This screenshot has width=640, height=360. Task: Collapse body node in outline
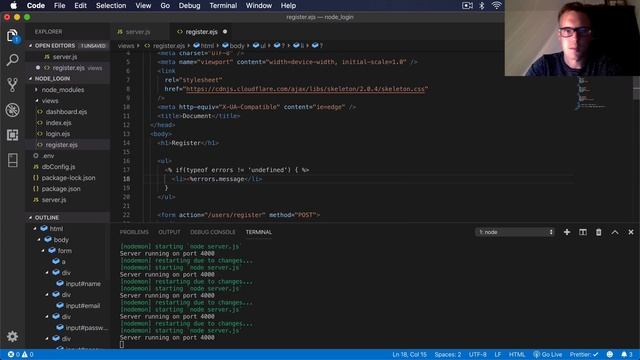tap(40, 240)
